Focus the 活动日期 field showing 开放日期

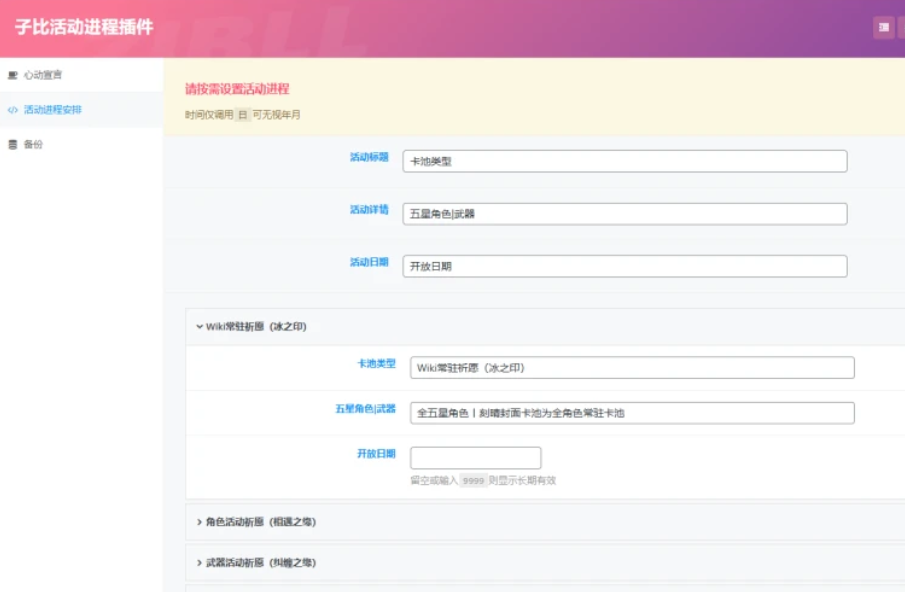click(625, 266)
